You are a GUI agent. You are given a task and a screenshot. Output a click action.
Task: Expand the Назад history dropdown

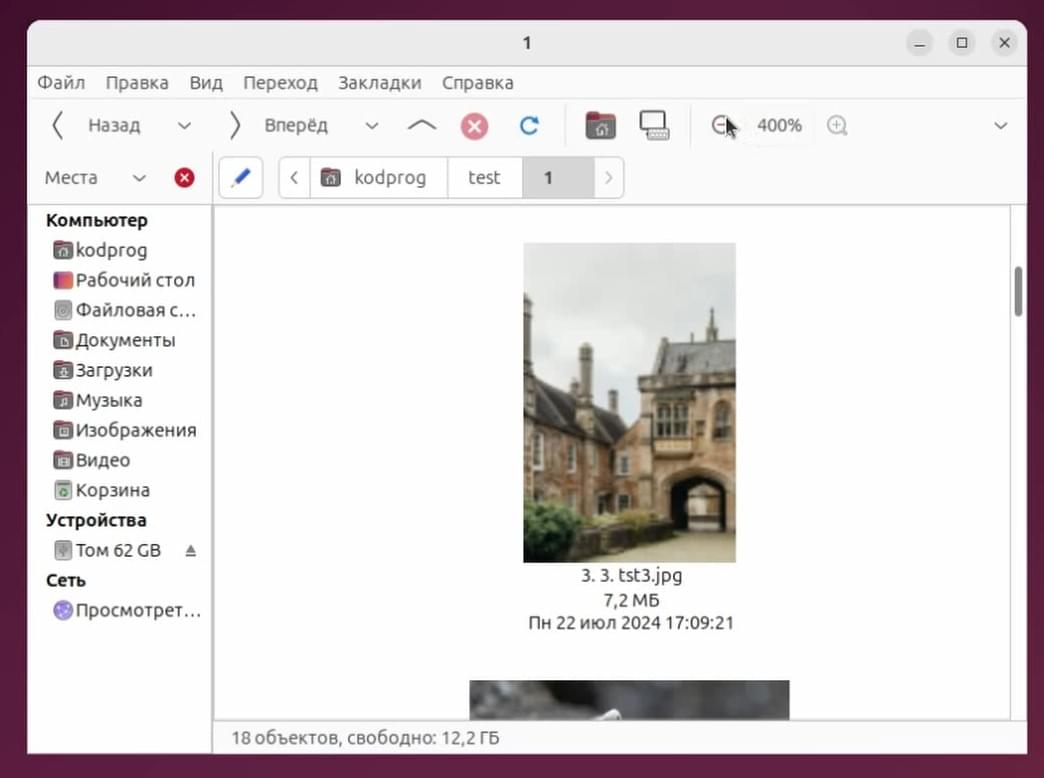(x=184, y=125)
